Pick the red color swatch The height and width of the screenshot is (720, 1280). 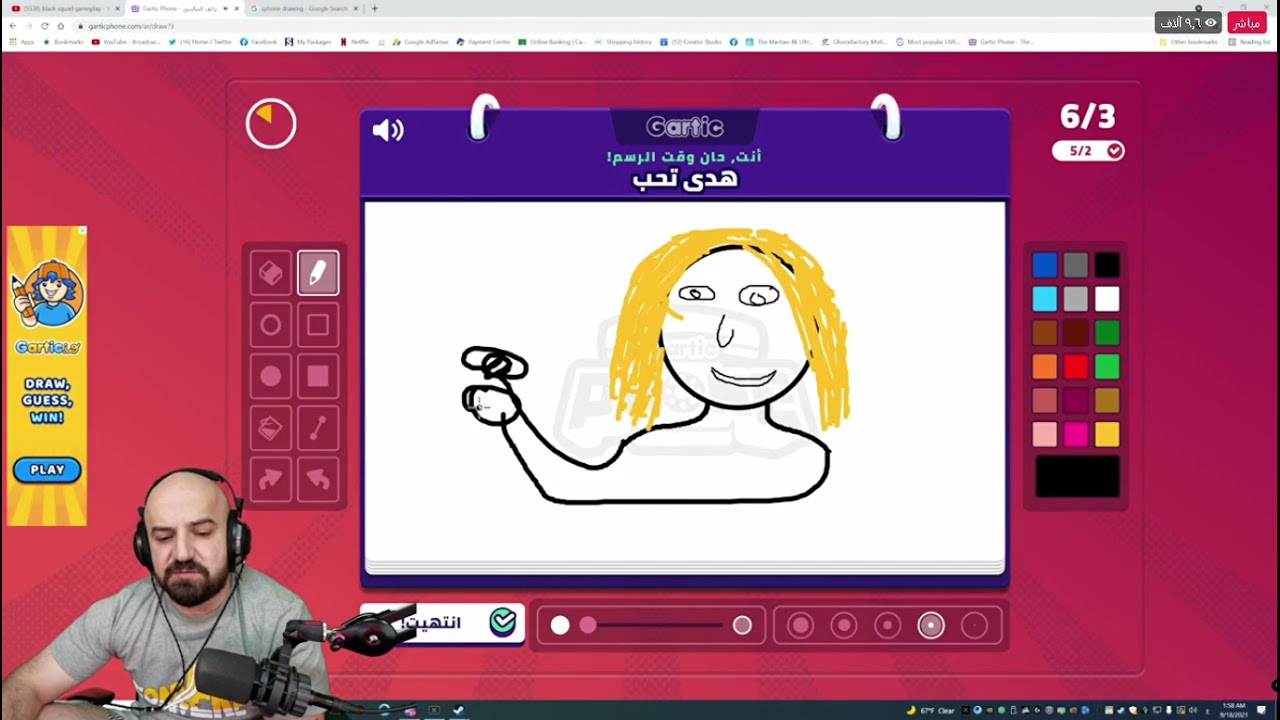coord(1076,367)
